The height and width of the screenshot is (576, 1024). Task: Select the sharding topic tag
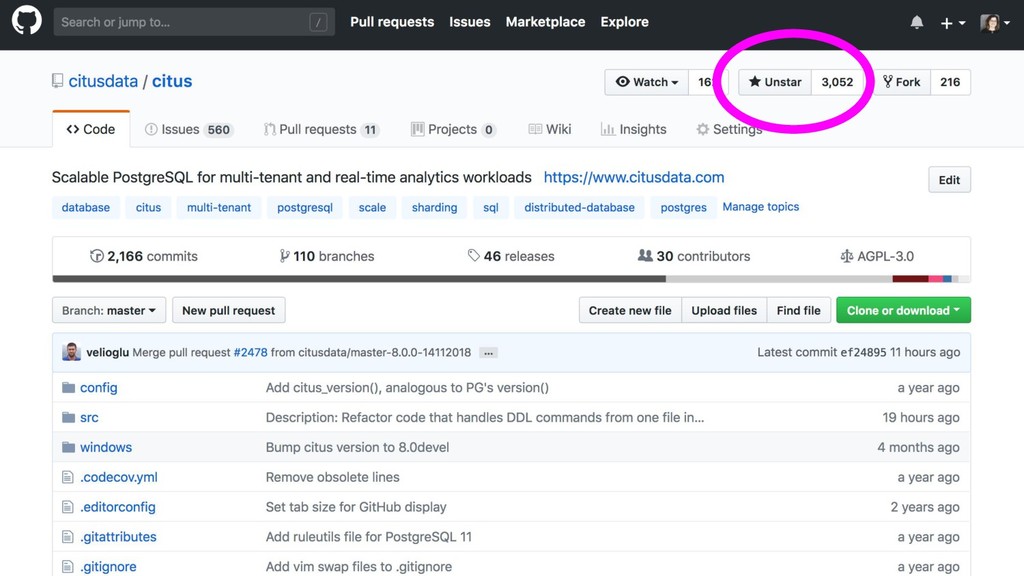coord(434,208)
